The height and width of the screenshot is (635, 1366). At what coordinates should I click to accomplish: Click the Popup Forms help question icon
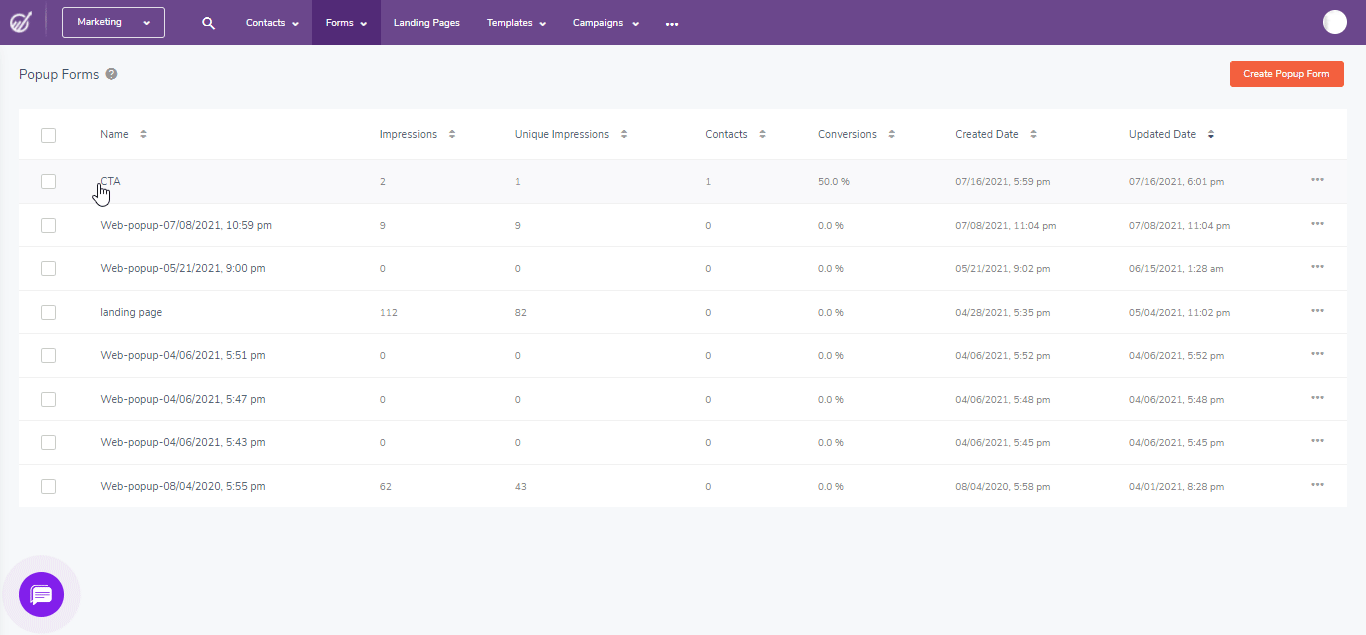(x=112, y=74)
